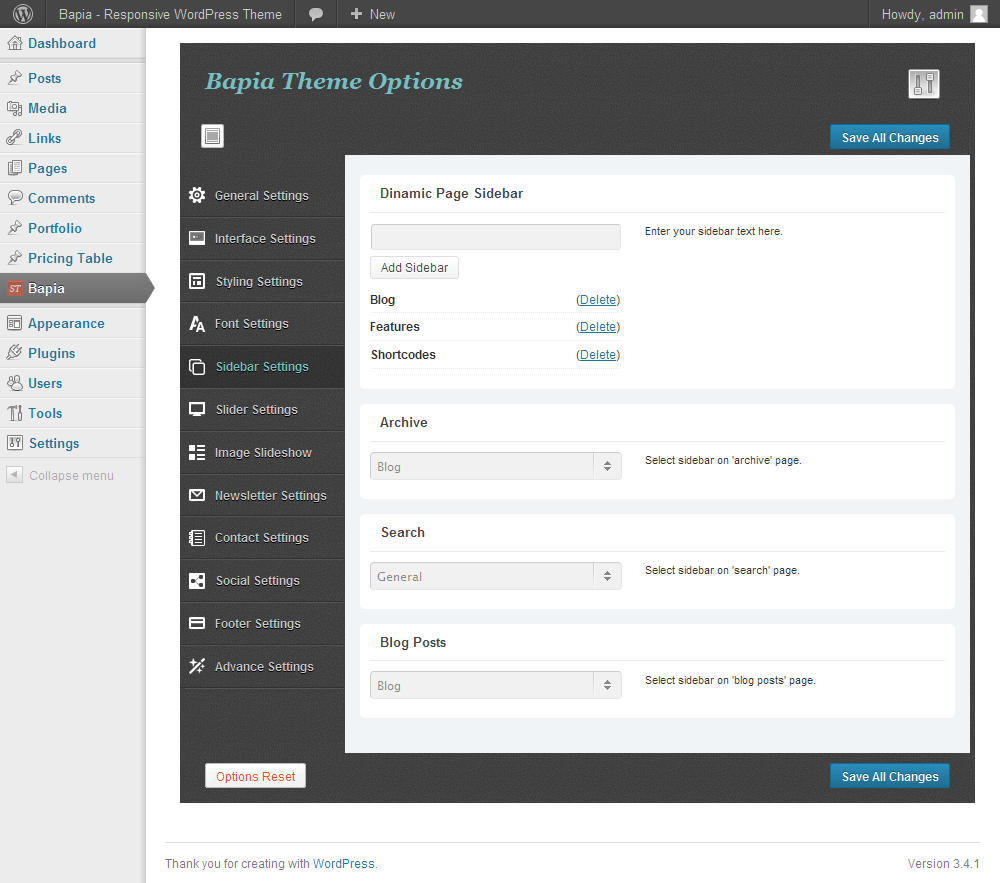Expand the Archive sidebar dropdown
This screenshot has height=883, width=1000.
pos(495,466)
